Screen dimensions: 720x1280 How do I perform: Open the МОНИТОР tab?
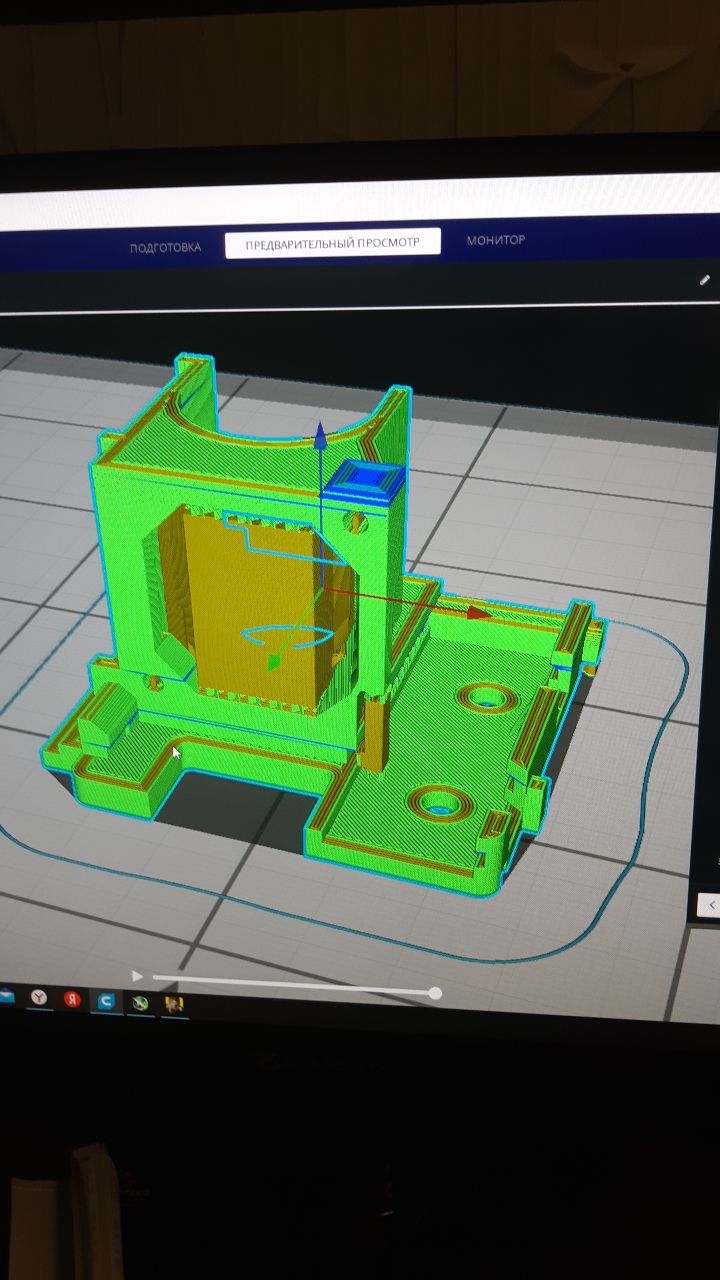pyautogui.click(x=495, y=240)
